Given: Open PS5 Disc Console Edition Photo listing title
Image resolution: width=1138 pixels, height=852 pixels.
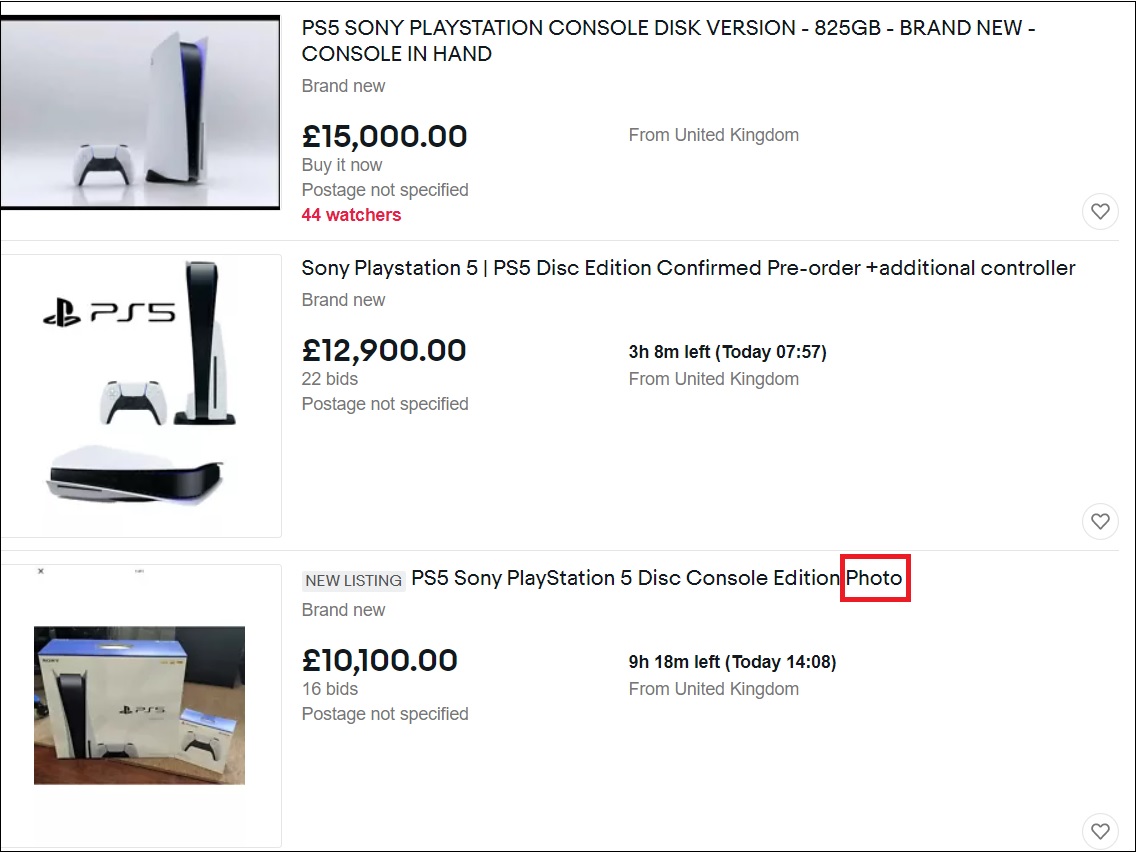Looking at the screenshot, I should click(x=657, y=578).
